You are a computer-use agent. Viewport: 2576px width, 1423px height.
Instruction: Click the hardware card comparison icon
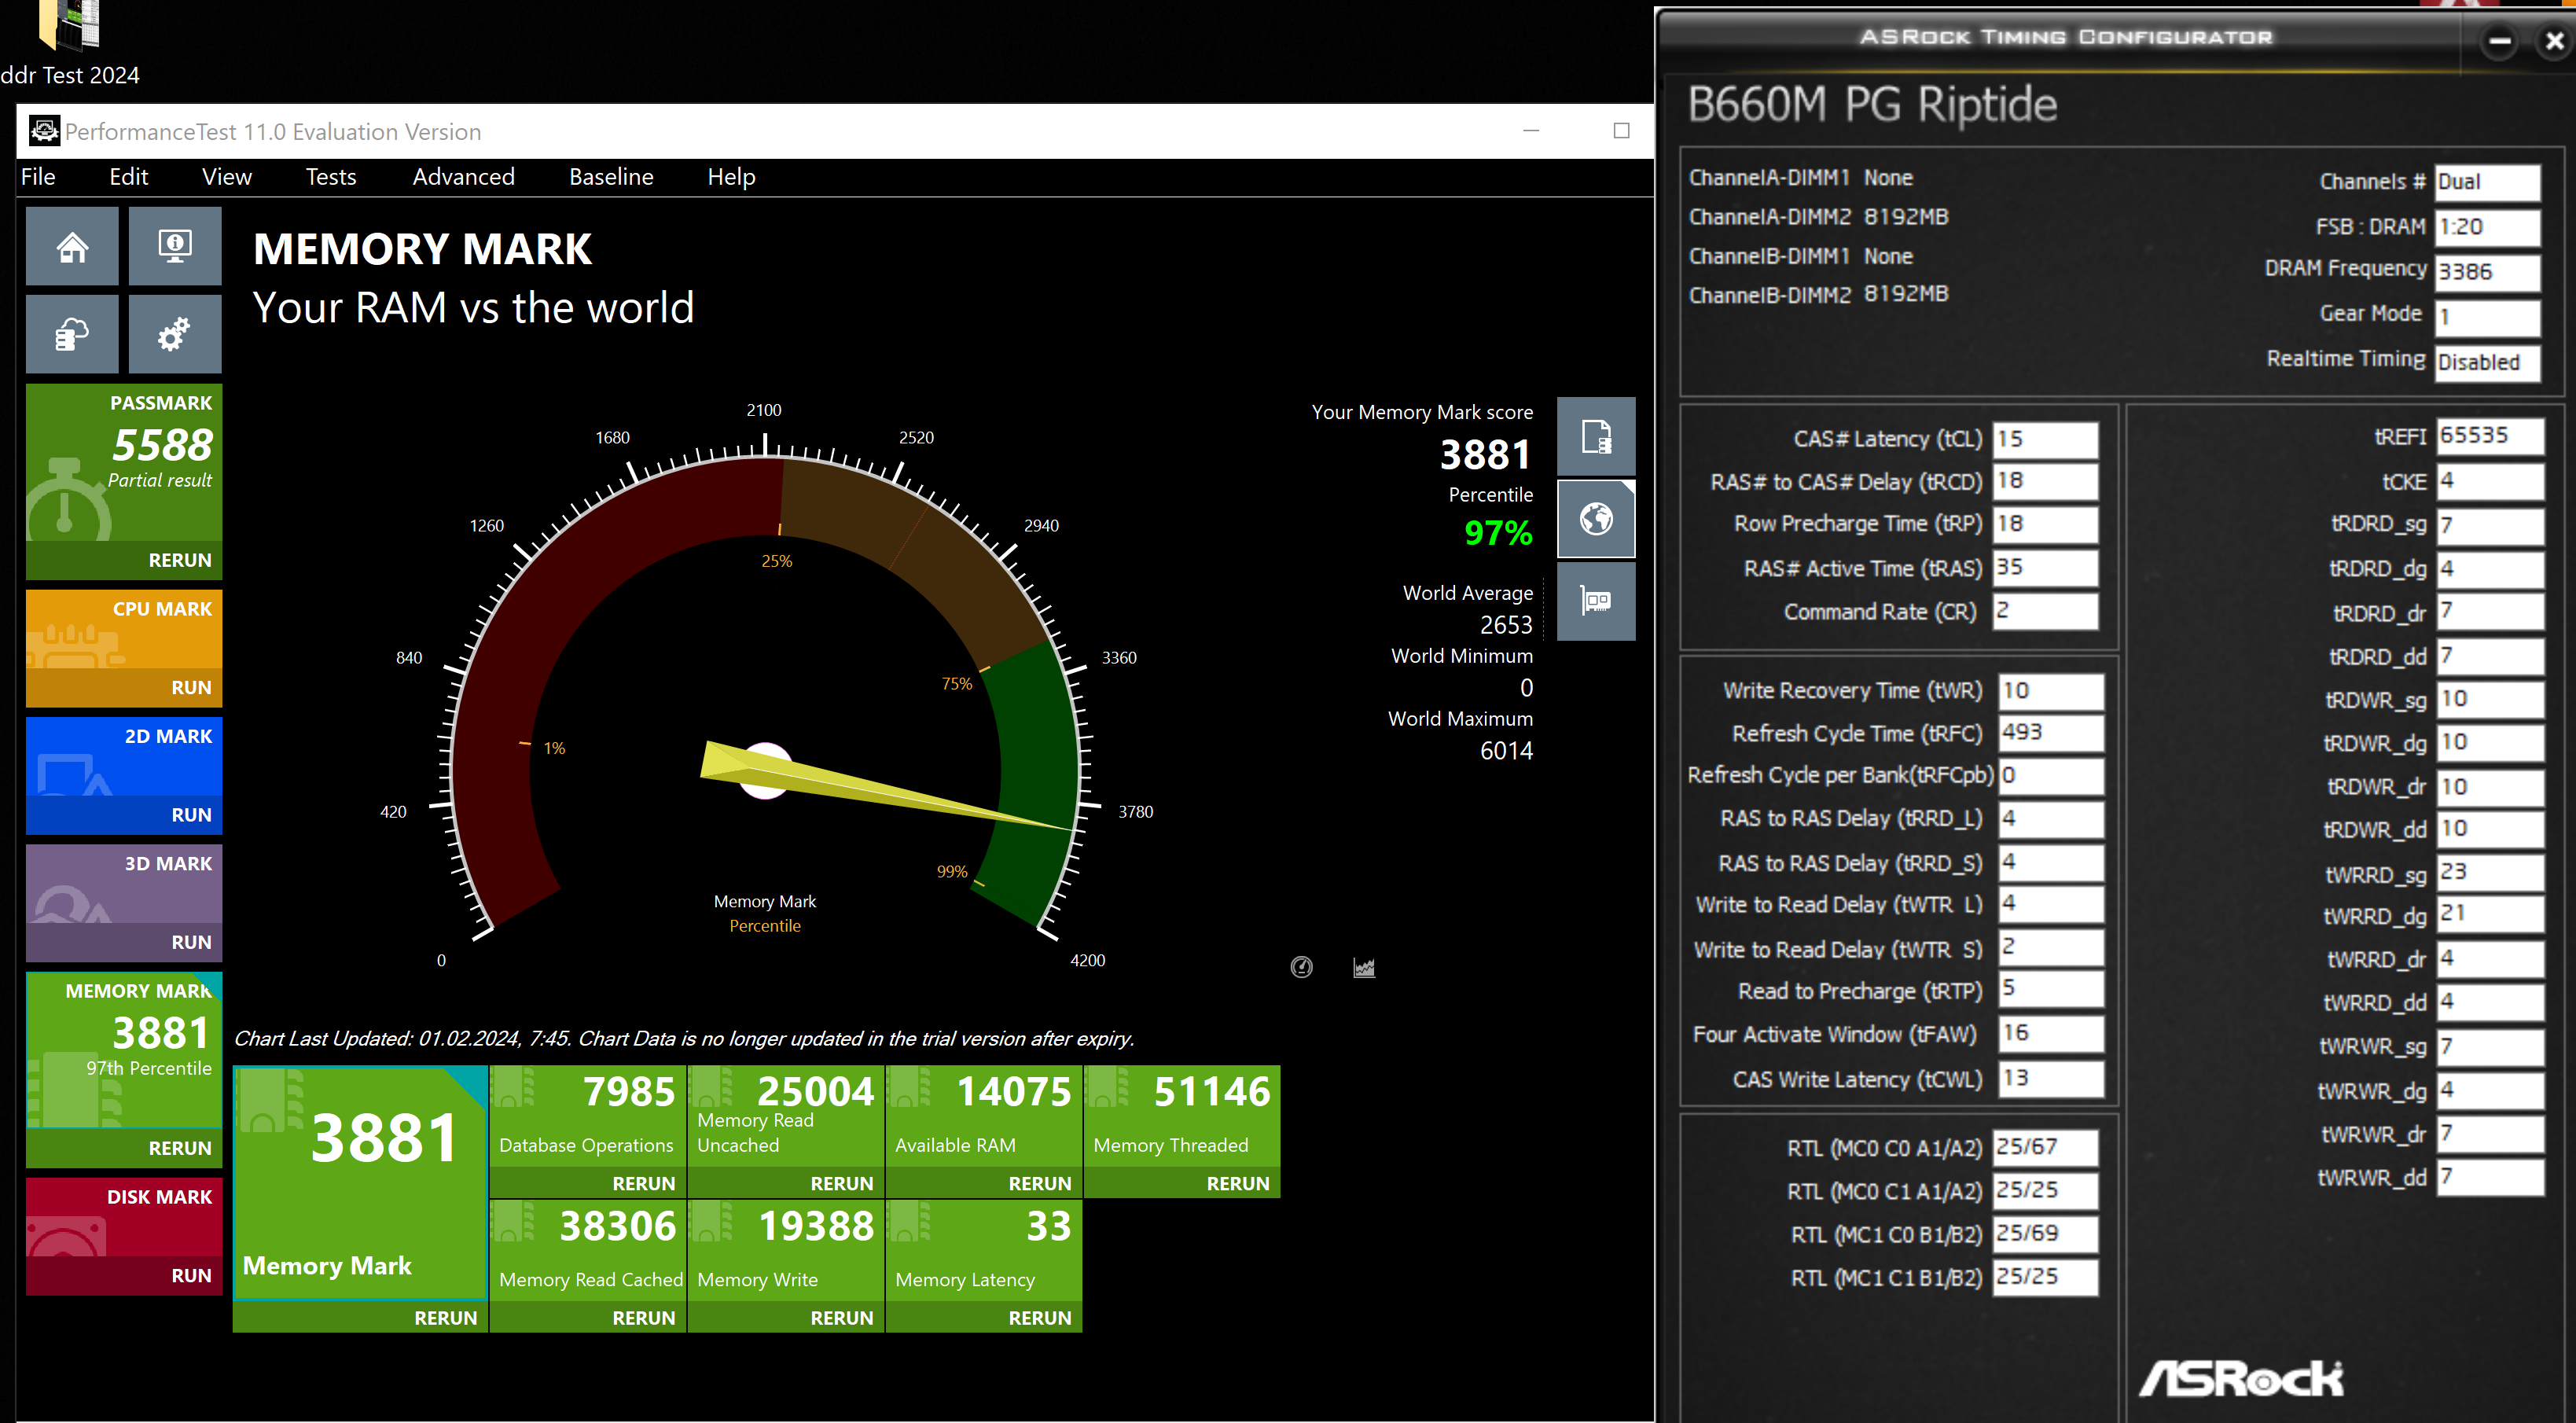(x=1595, y=601)
